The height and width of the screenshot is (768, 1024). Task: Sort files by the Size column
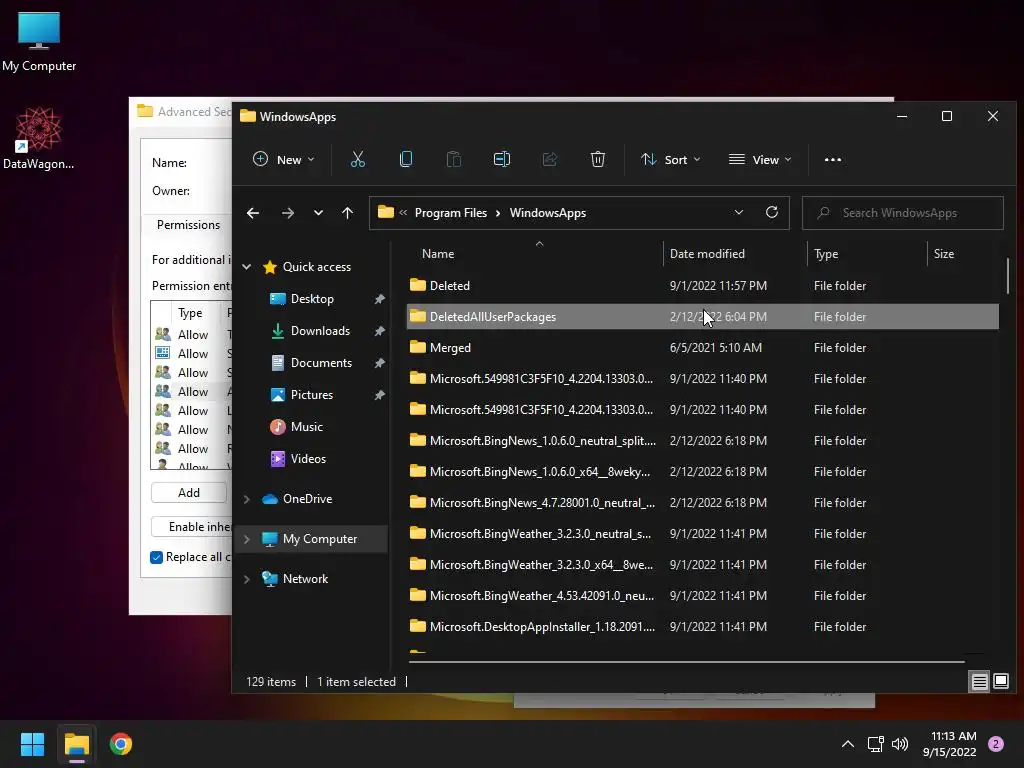[963, 253]
